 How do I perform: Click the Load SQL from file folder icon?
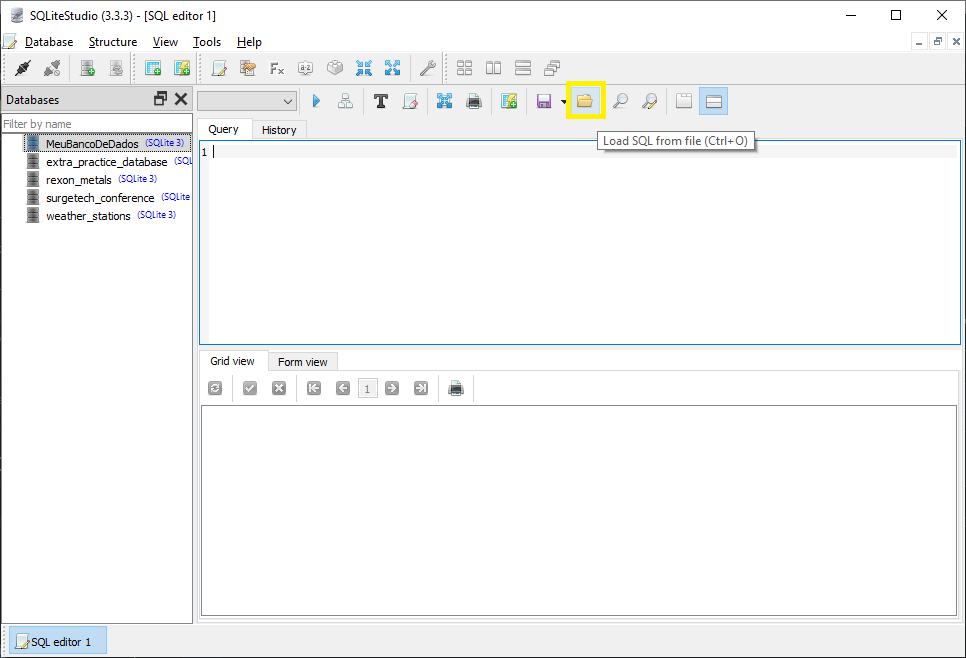(x=585, y=100)
